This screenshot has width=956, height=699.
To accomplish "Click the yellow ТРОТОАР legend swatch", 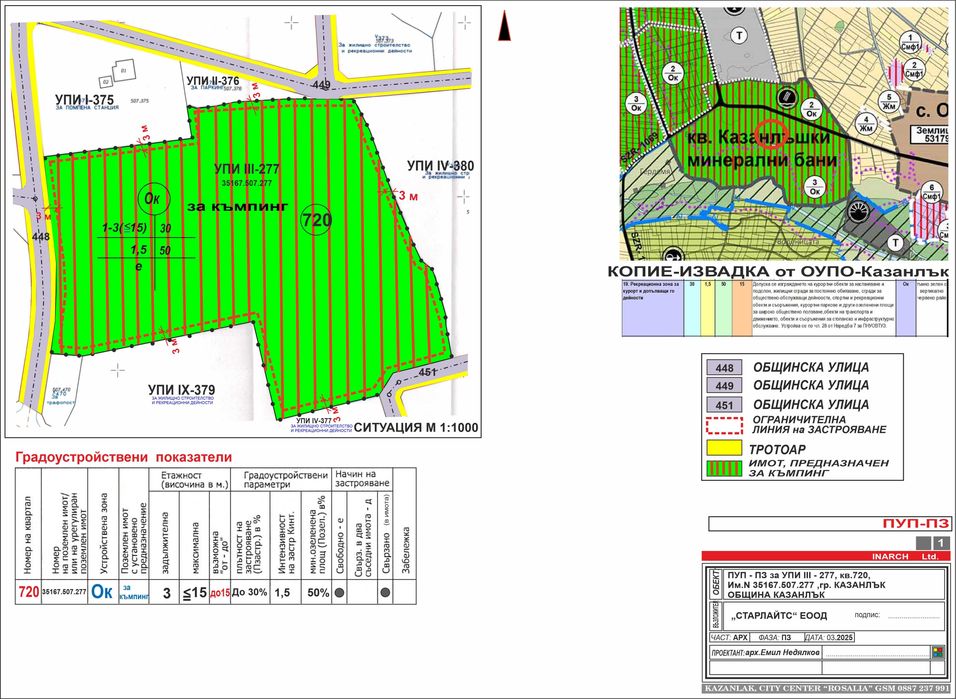I will point(724,448).
